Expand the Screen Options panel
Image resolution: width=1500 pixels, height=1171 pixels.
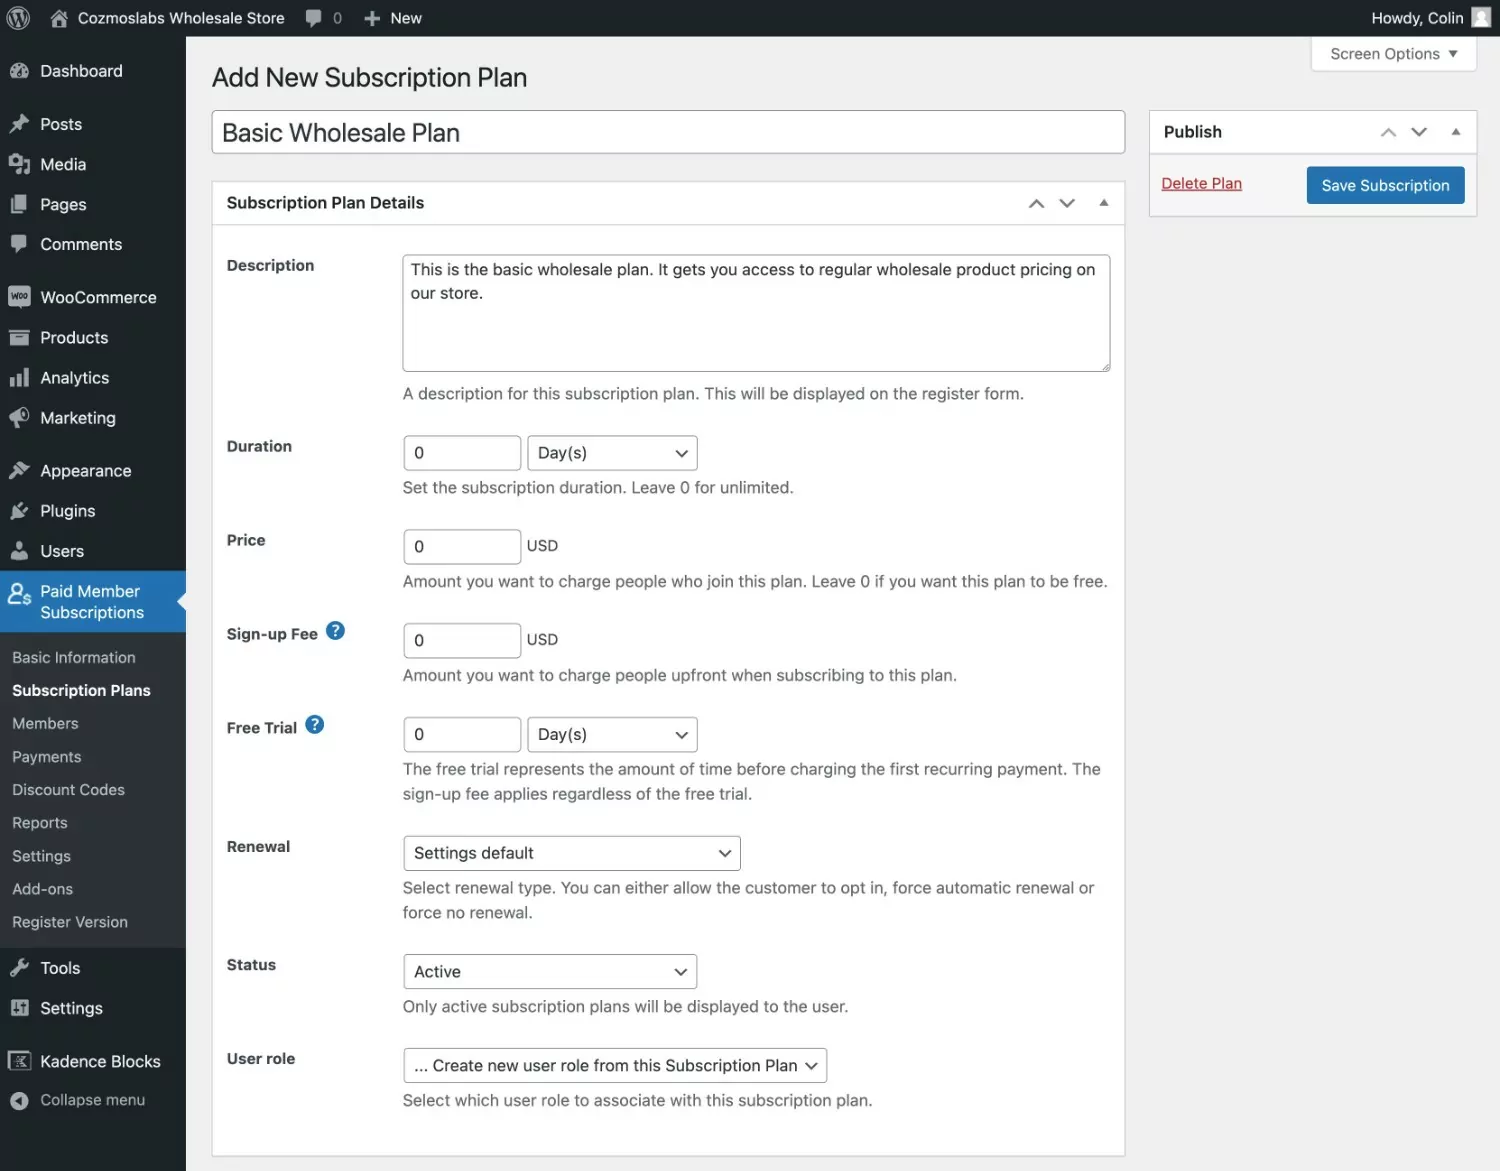click(1394, 54)
